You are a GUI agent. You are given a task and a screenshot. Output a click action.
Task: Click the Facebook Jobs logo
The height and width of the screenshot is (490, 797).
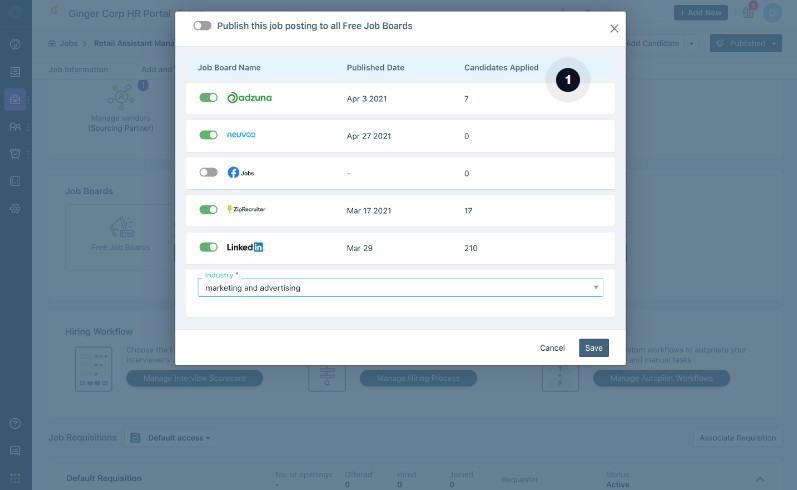click(x=241, y=173)
